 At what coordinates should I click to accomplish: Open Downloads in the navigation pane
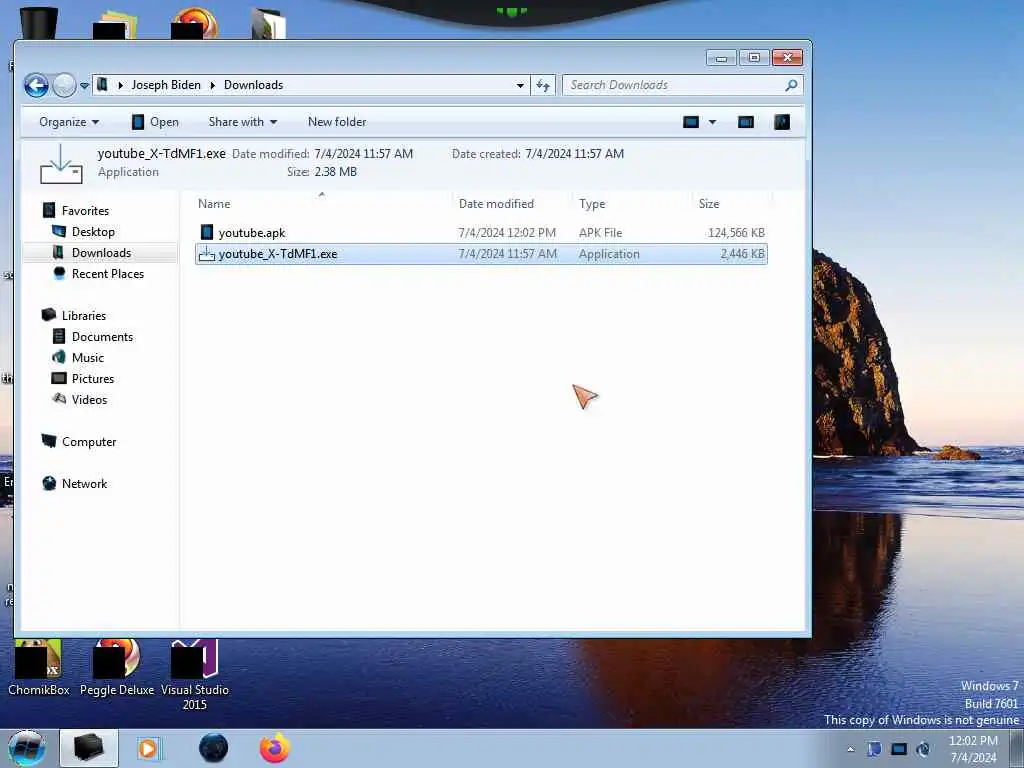click(x=101, y=253)
